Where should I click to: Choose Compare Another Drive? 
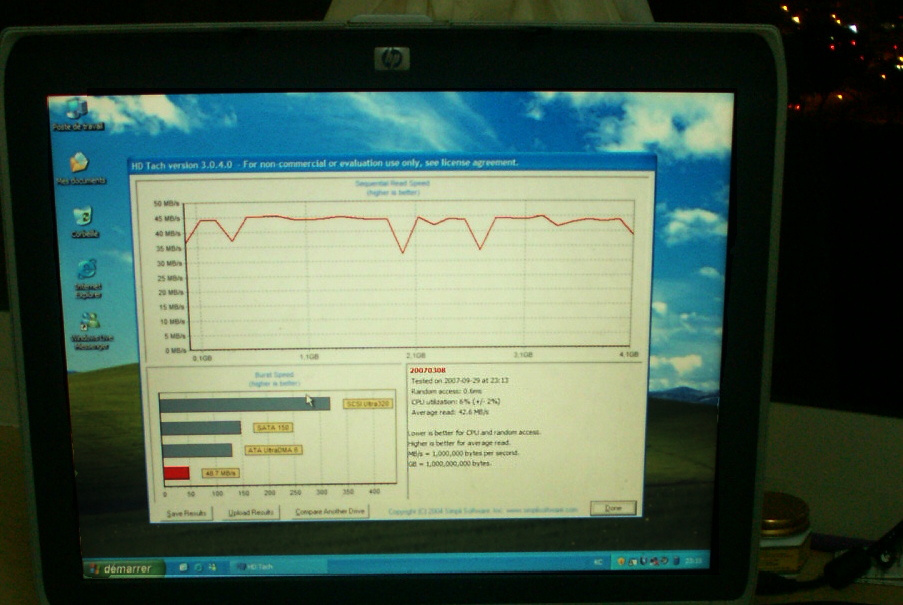tap(330, 511)
